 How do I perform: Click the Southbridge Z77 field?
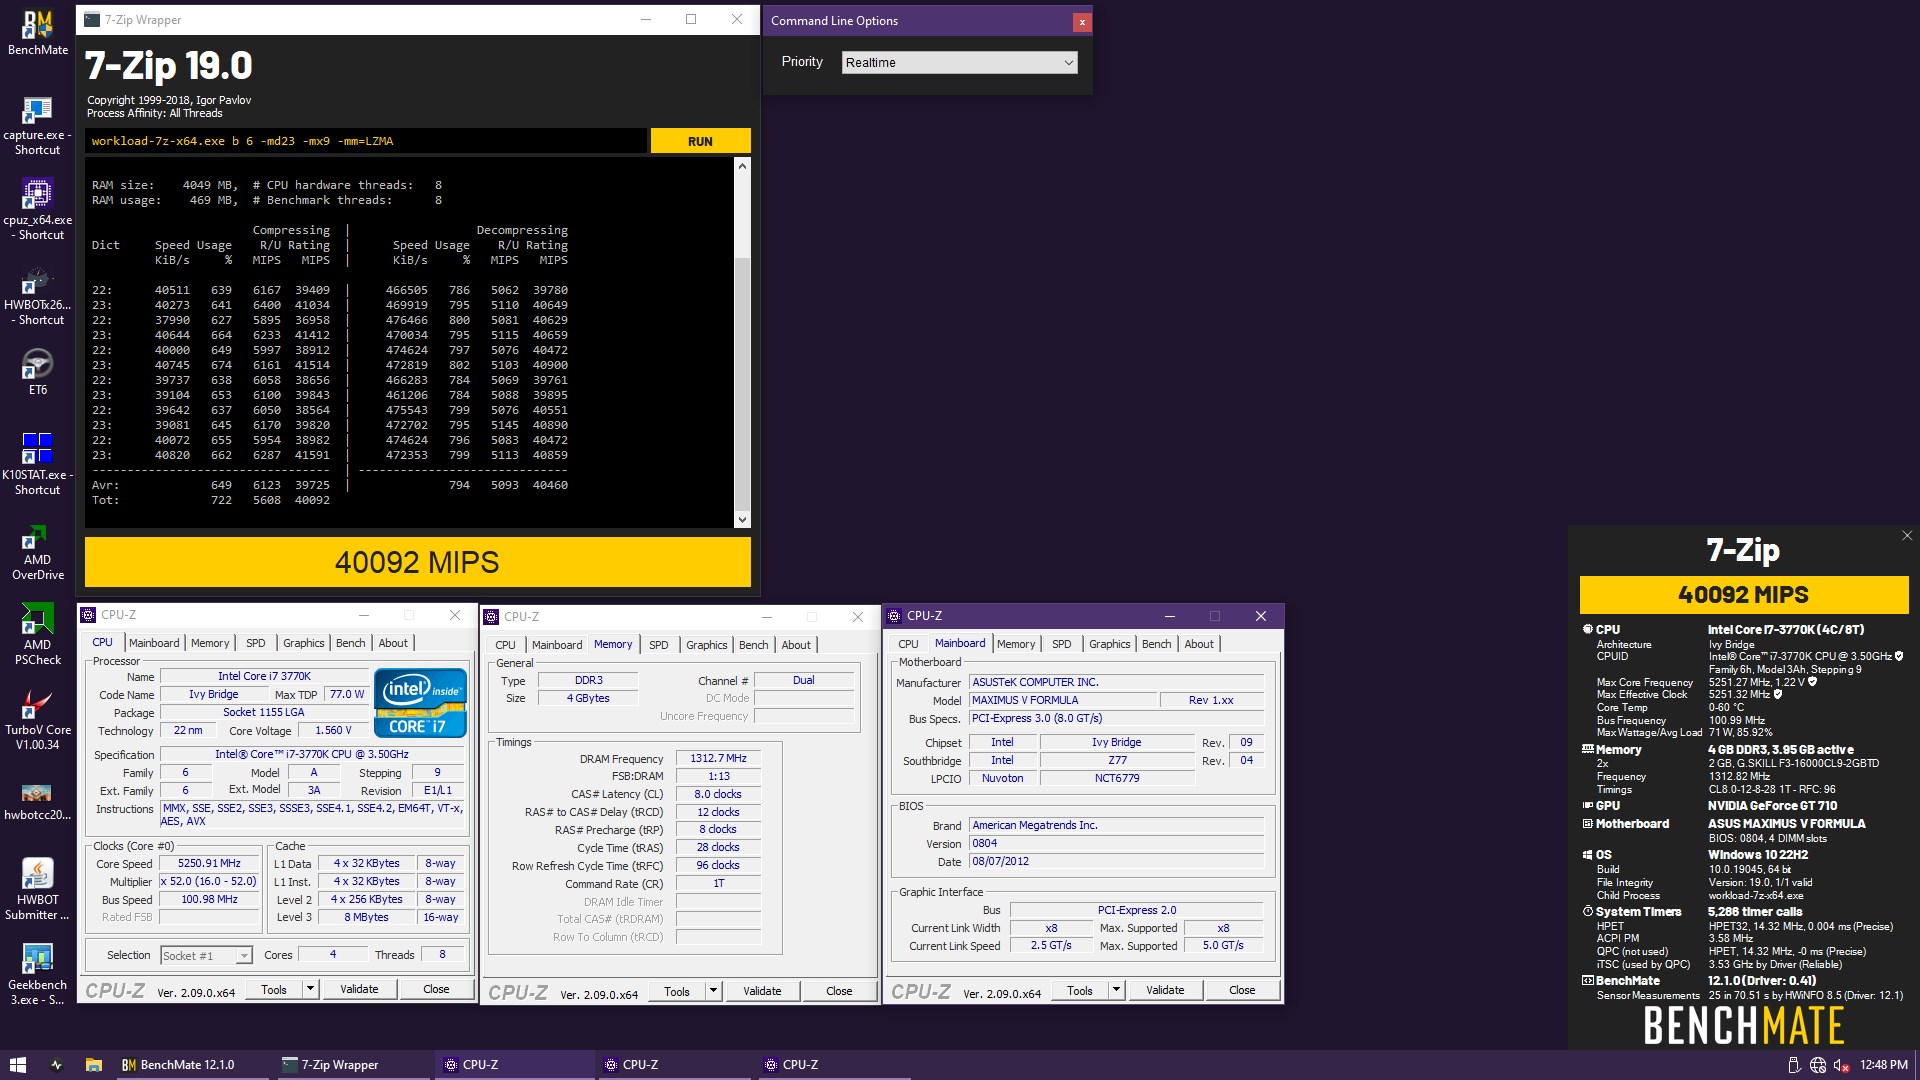pos(1117,761)
